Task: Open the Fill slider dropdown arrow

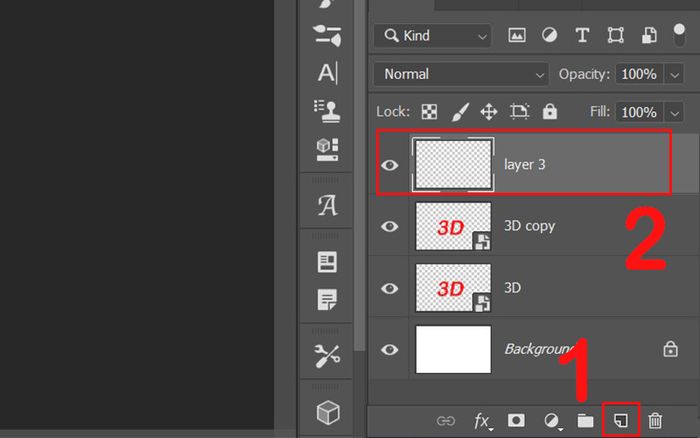Action: (x=675, y=113)
